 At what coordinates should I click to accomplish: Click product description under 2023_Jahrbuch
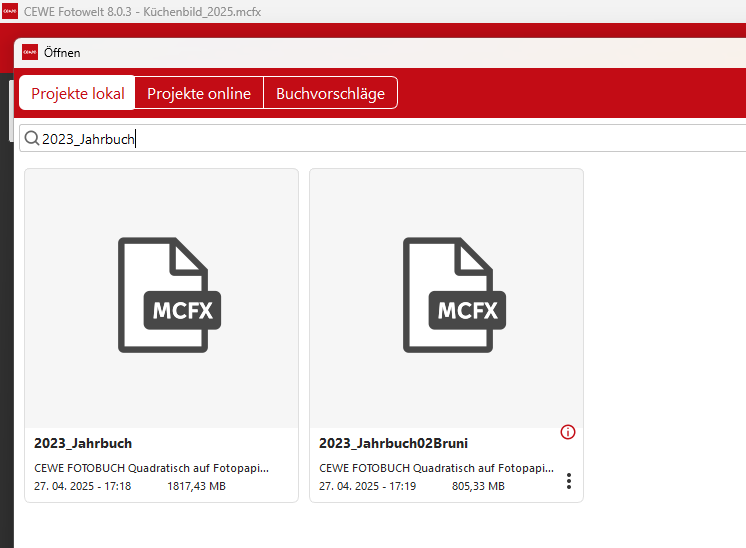[x=151, y=468]
